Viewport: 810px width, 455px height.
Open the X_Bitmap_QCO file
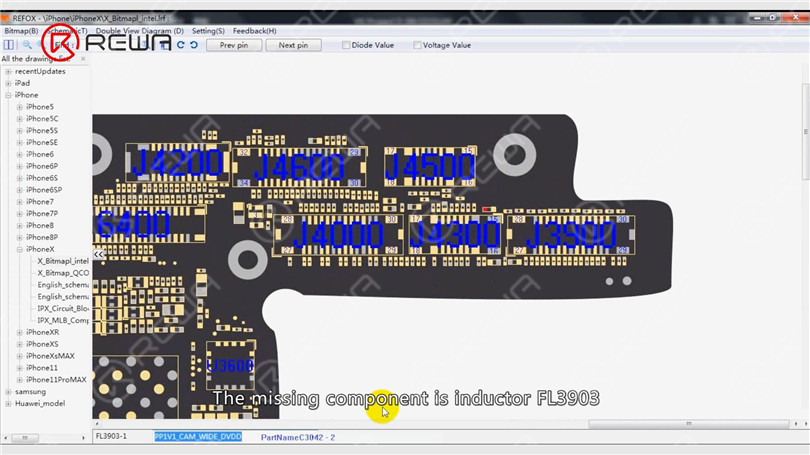63,273
